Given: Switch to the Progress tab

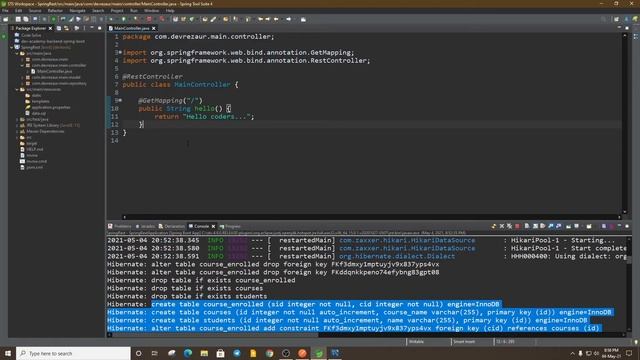Looking at the screenshot, I should coord(230,226).
